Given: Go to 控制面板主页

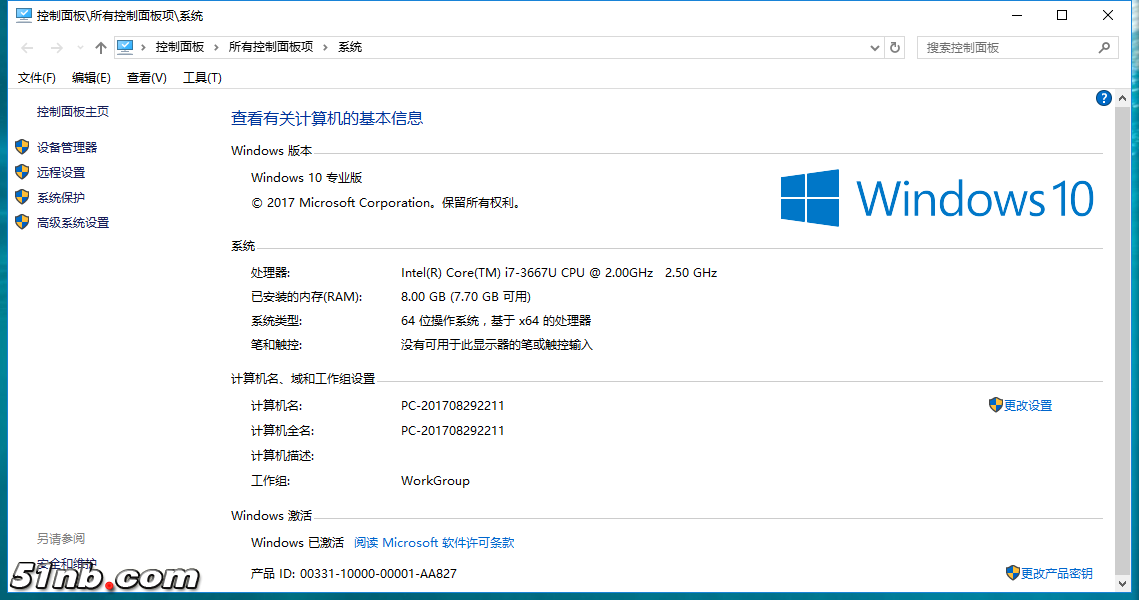Looking at the screenshot, I should [73, 111].
